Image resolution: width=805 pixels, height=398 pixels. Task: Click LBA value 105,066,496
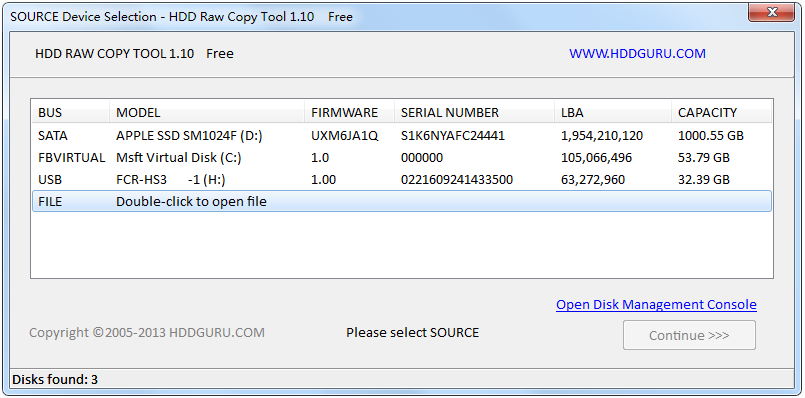coord(597,158)
